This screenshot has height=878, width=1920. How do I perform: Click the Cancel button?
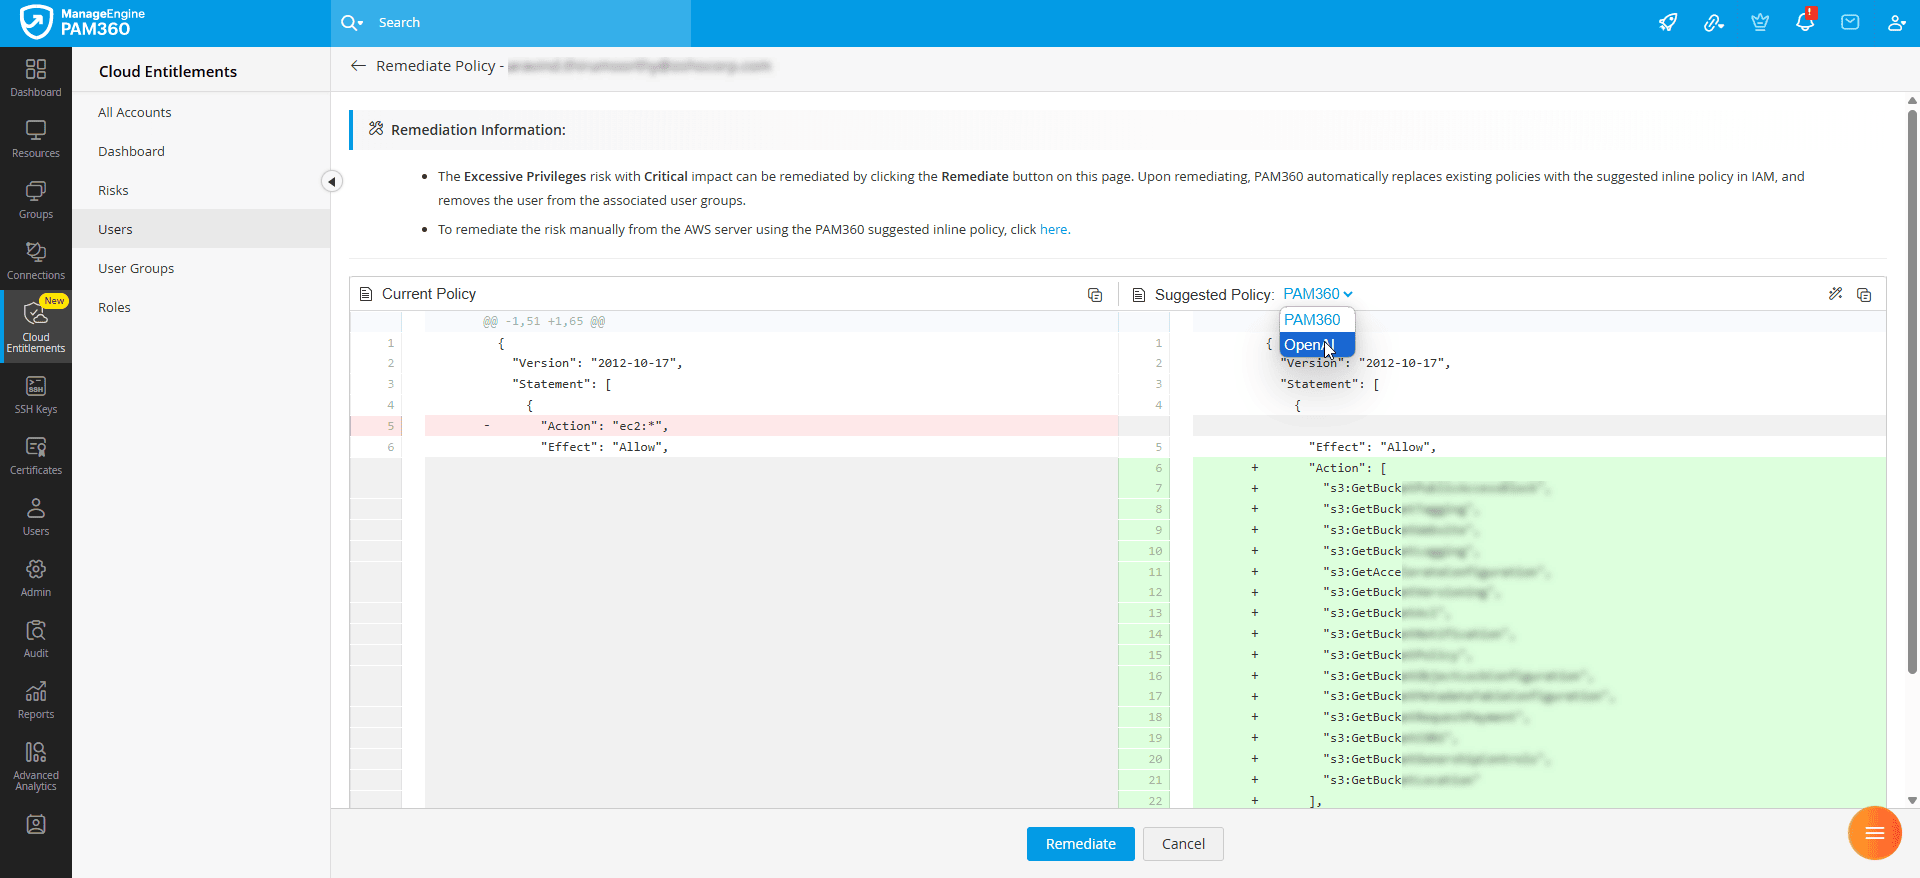pos(1183,844)
